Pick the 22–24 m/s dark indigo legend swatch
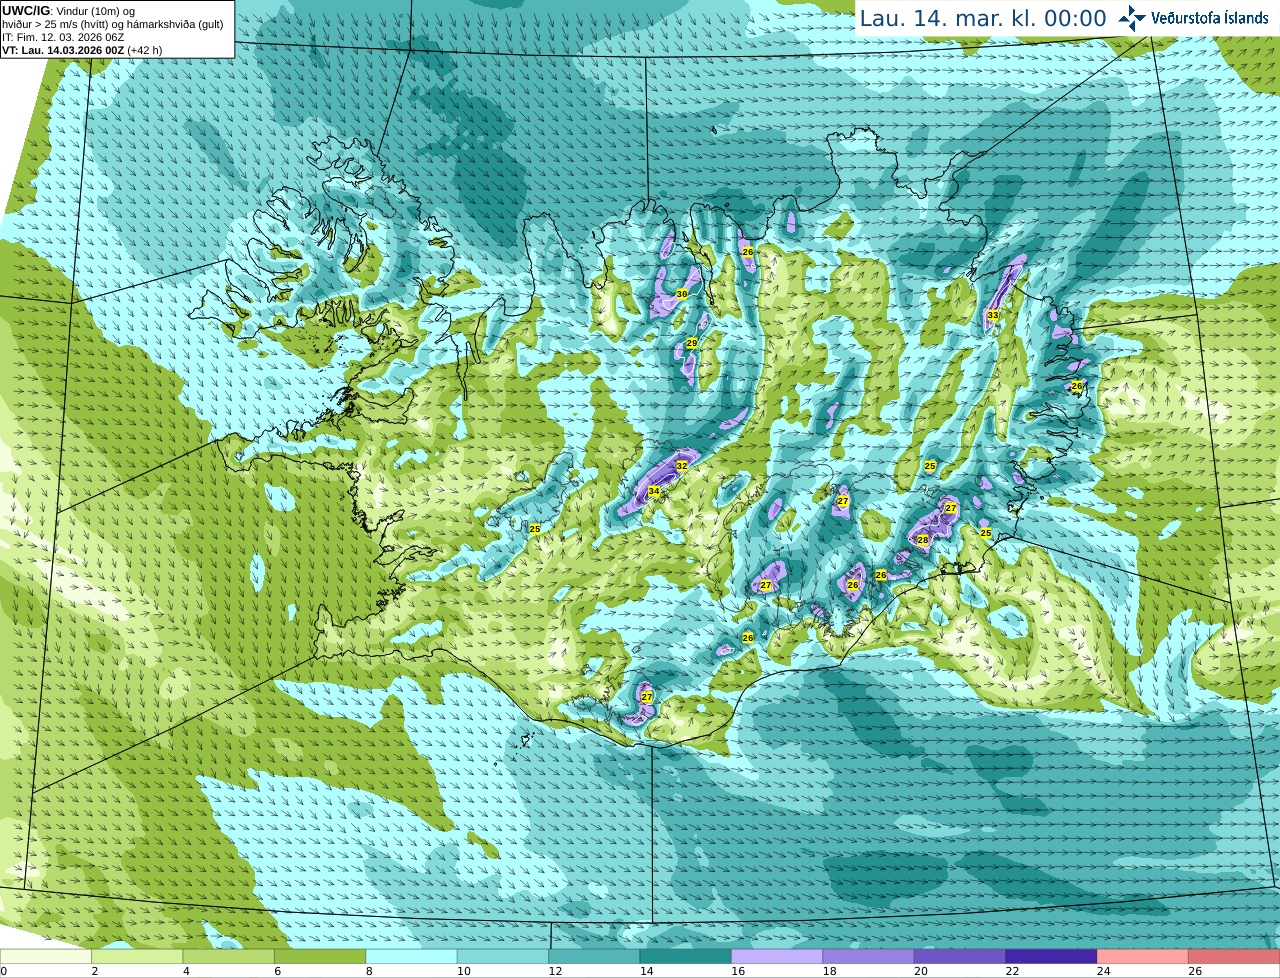 tap(1052, 956)
